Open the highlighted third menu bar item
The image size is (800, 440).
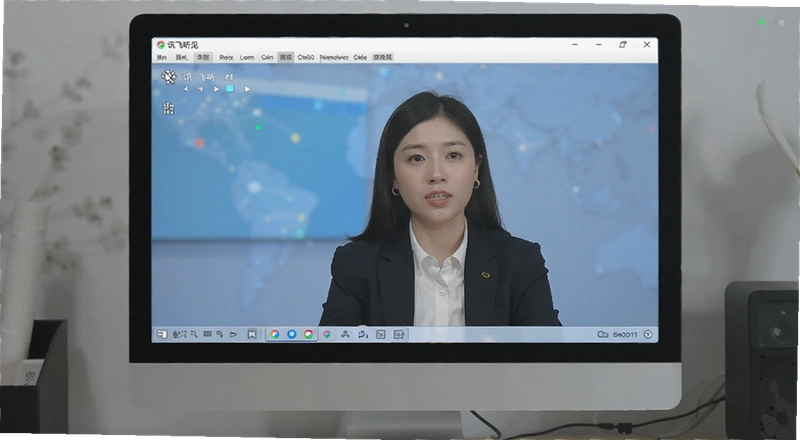[x=203, y=57]
